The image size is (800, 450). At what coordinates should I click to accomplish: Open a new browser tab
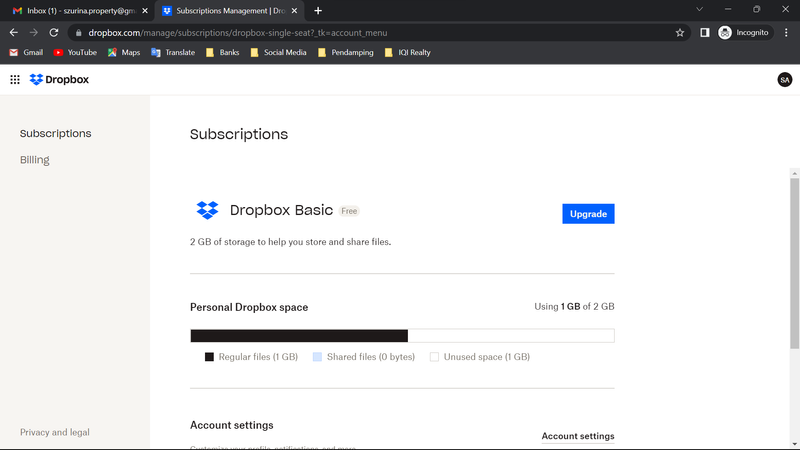pos(318,11)
